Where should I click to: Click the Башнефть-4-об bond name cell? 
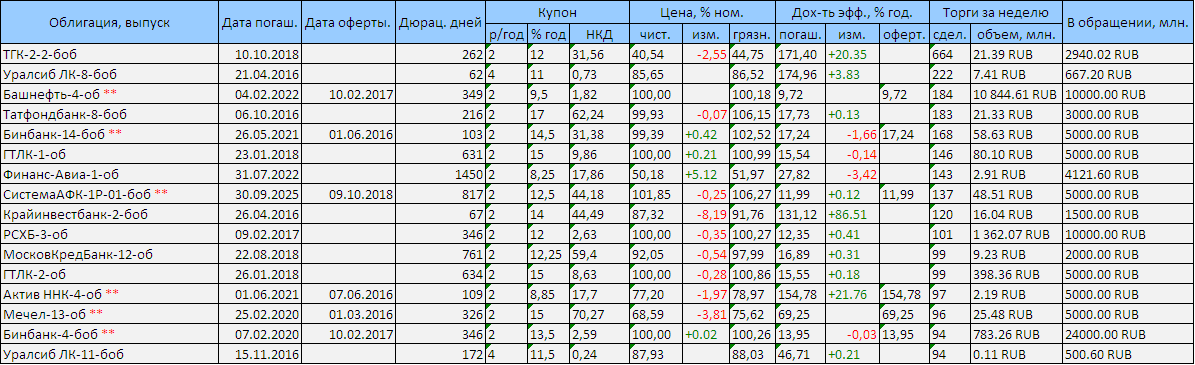(x=47, y=94)
